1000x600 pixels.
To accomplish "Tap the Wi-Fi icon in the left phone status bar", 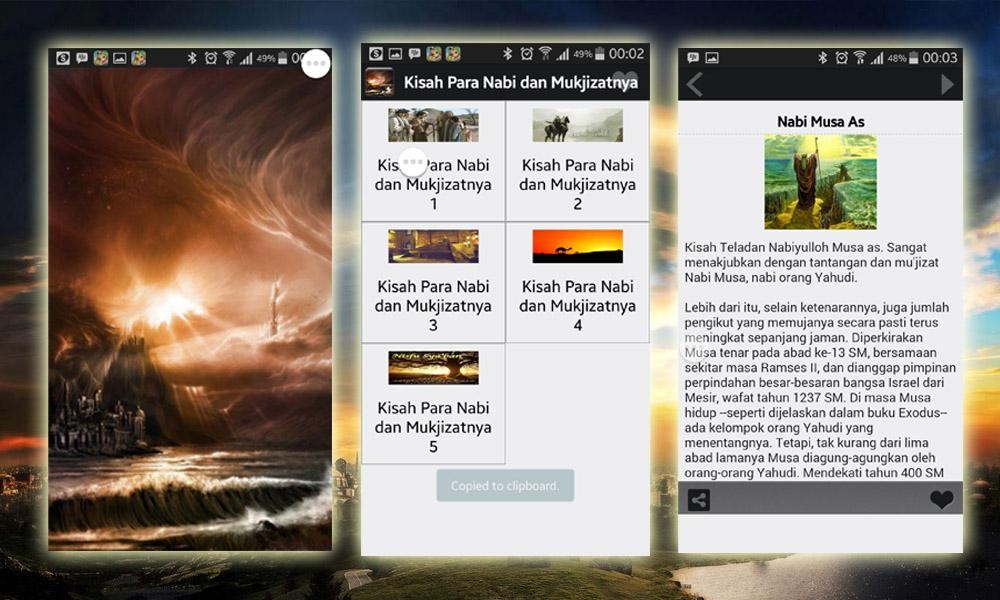I will click(229, 58).
